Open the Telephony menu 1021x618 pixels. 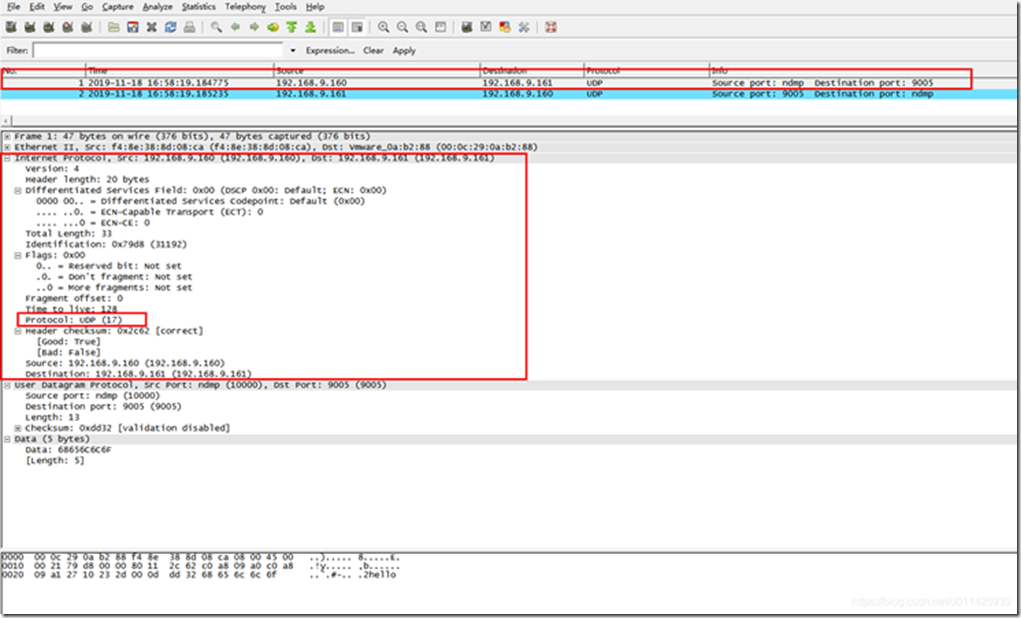(x=245, y=7)
